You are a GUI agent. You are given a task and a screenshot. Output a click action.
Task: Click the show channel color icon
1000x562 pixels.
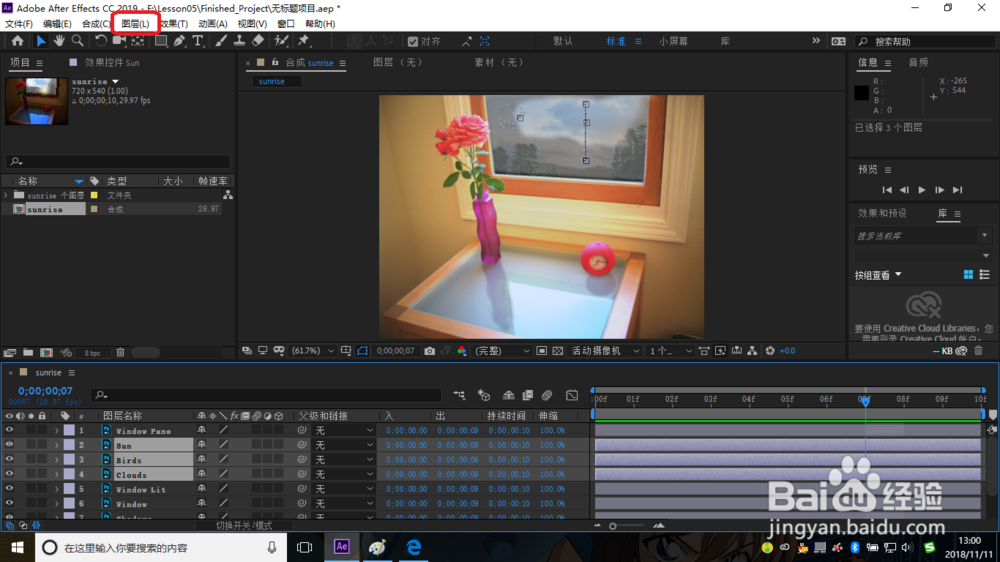[462, 351]
